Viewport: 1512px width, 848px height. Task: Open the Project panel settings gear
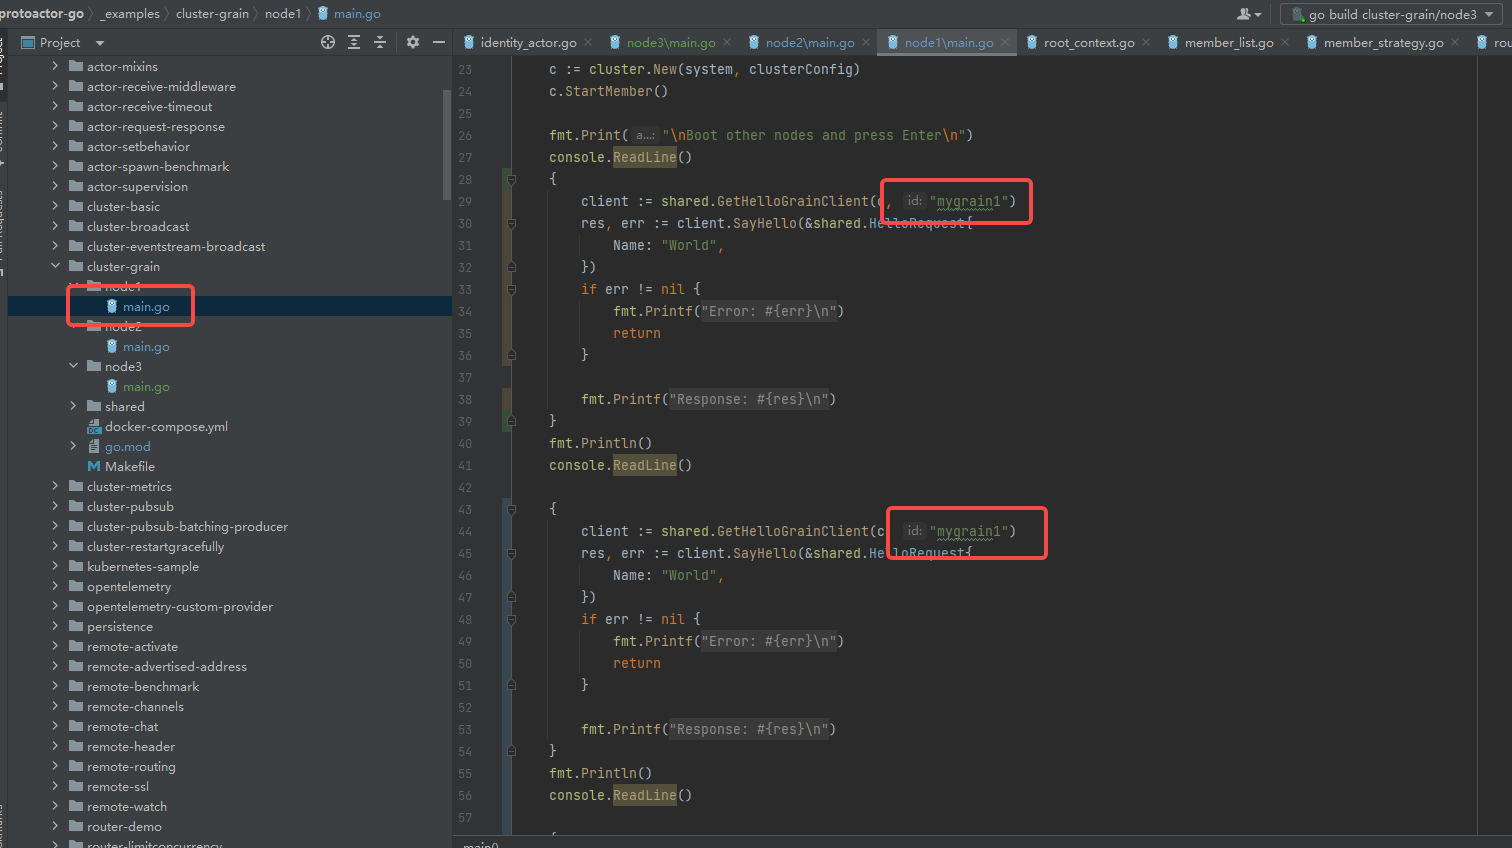412,42
